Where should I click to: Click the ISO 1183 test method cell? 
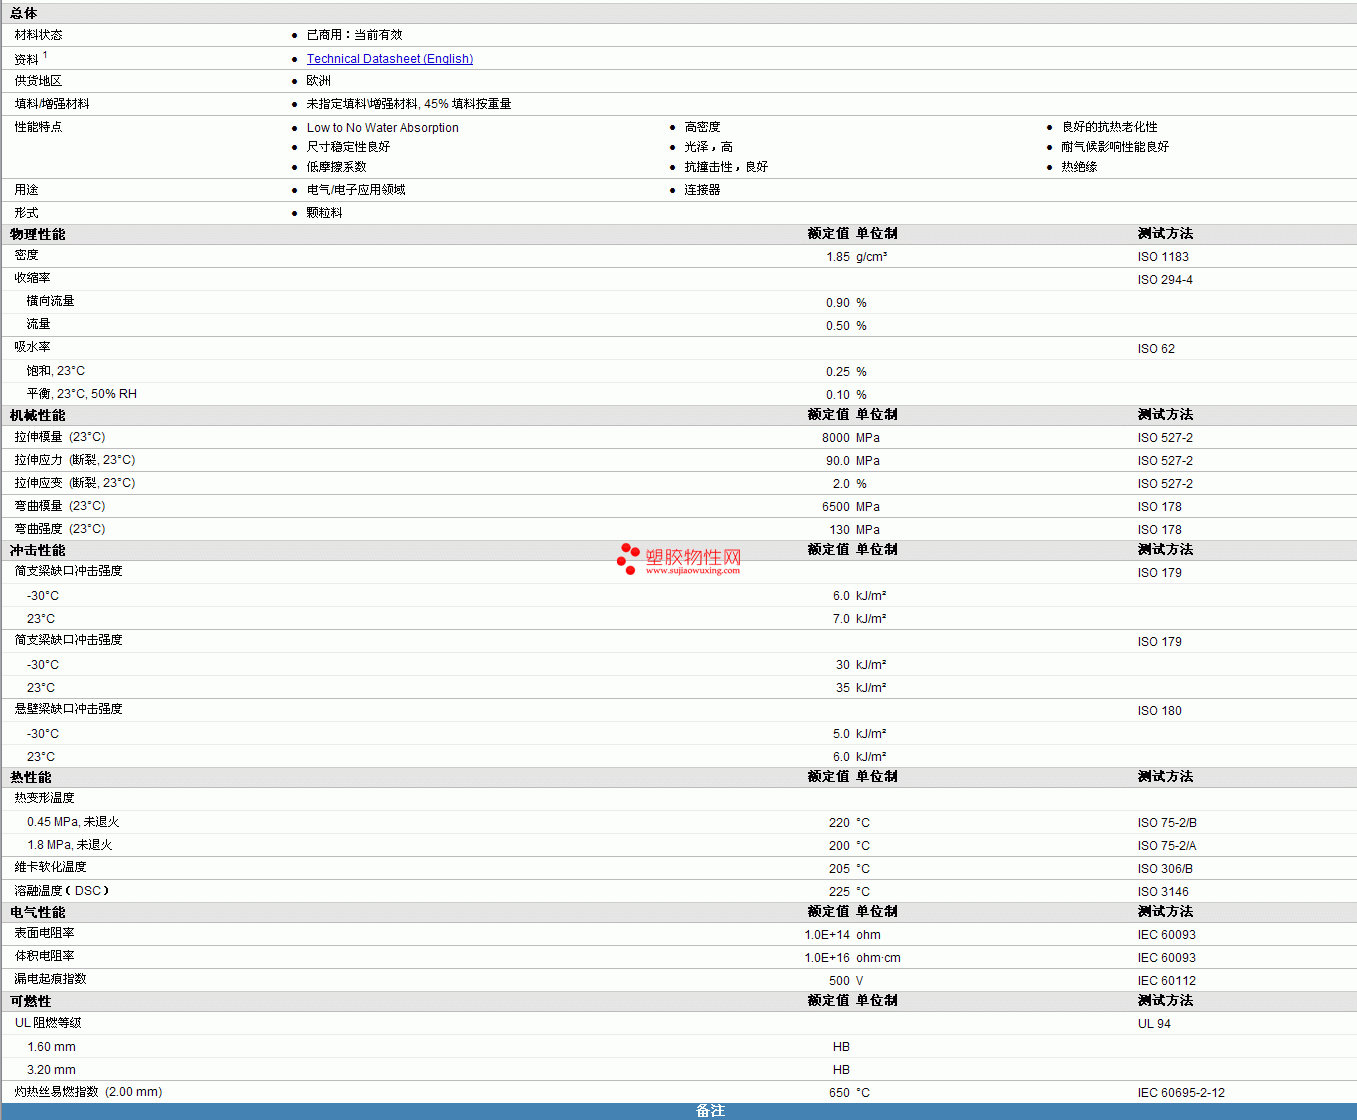click(1163, 257)
